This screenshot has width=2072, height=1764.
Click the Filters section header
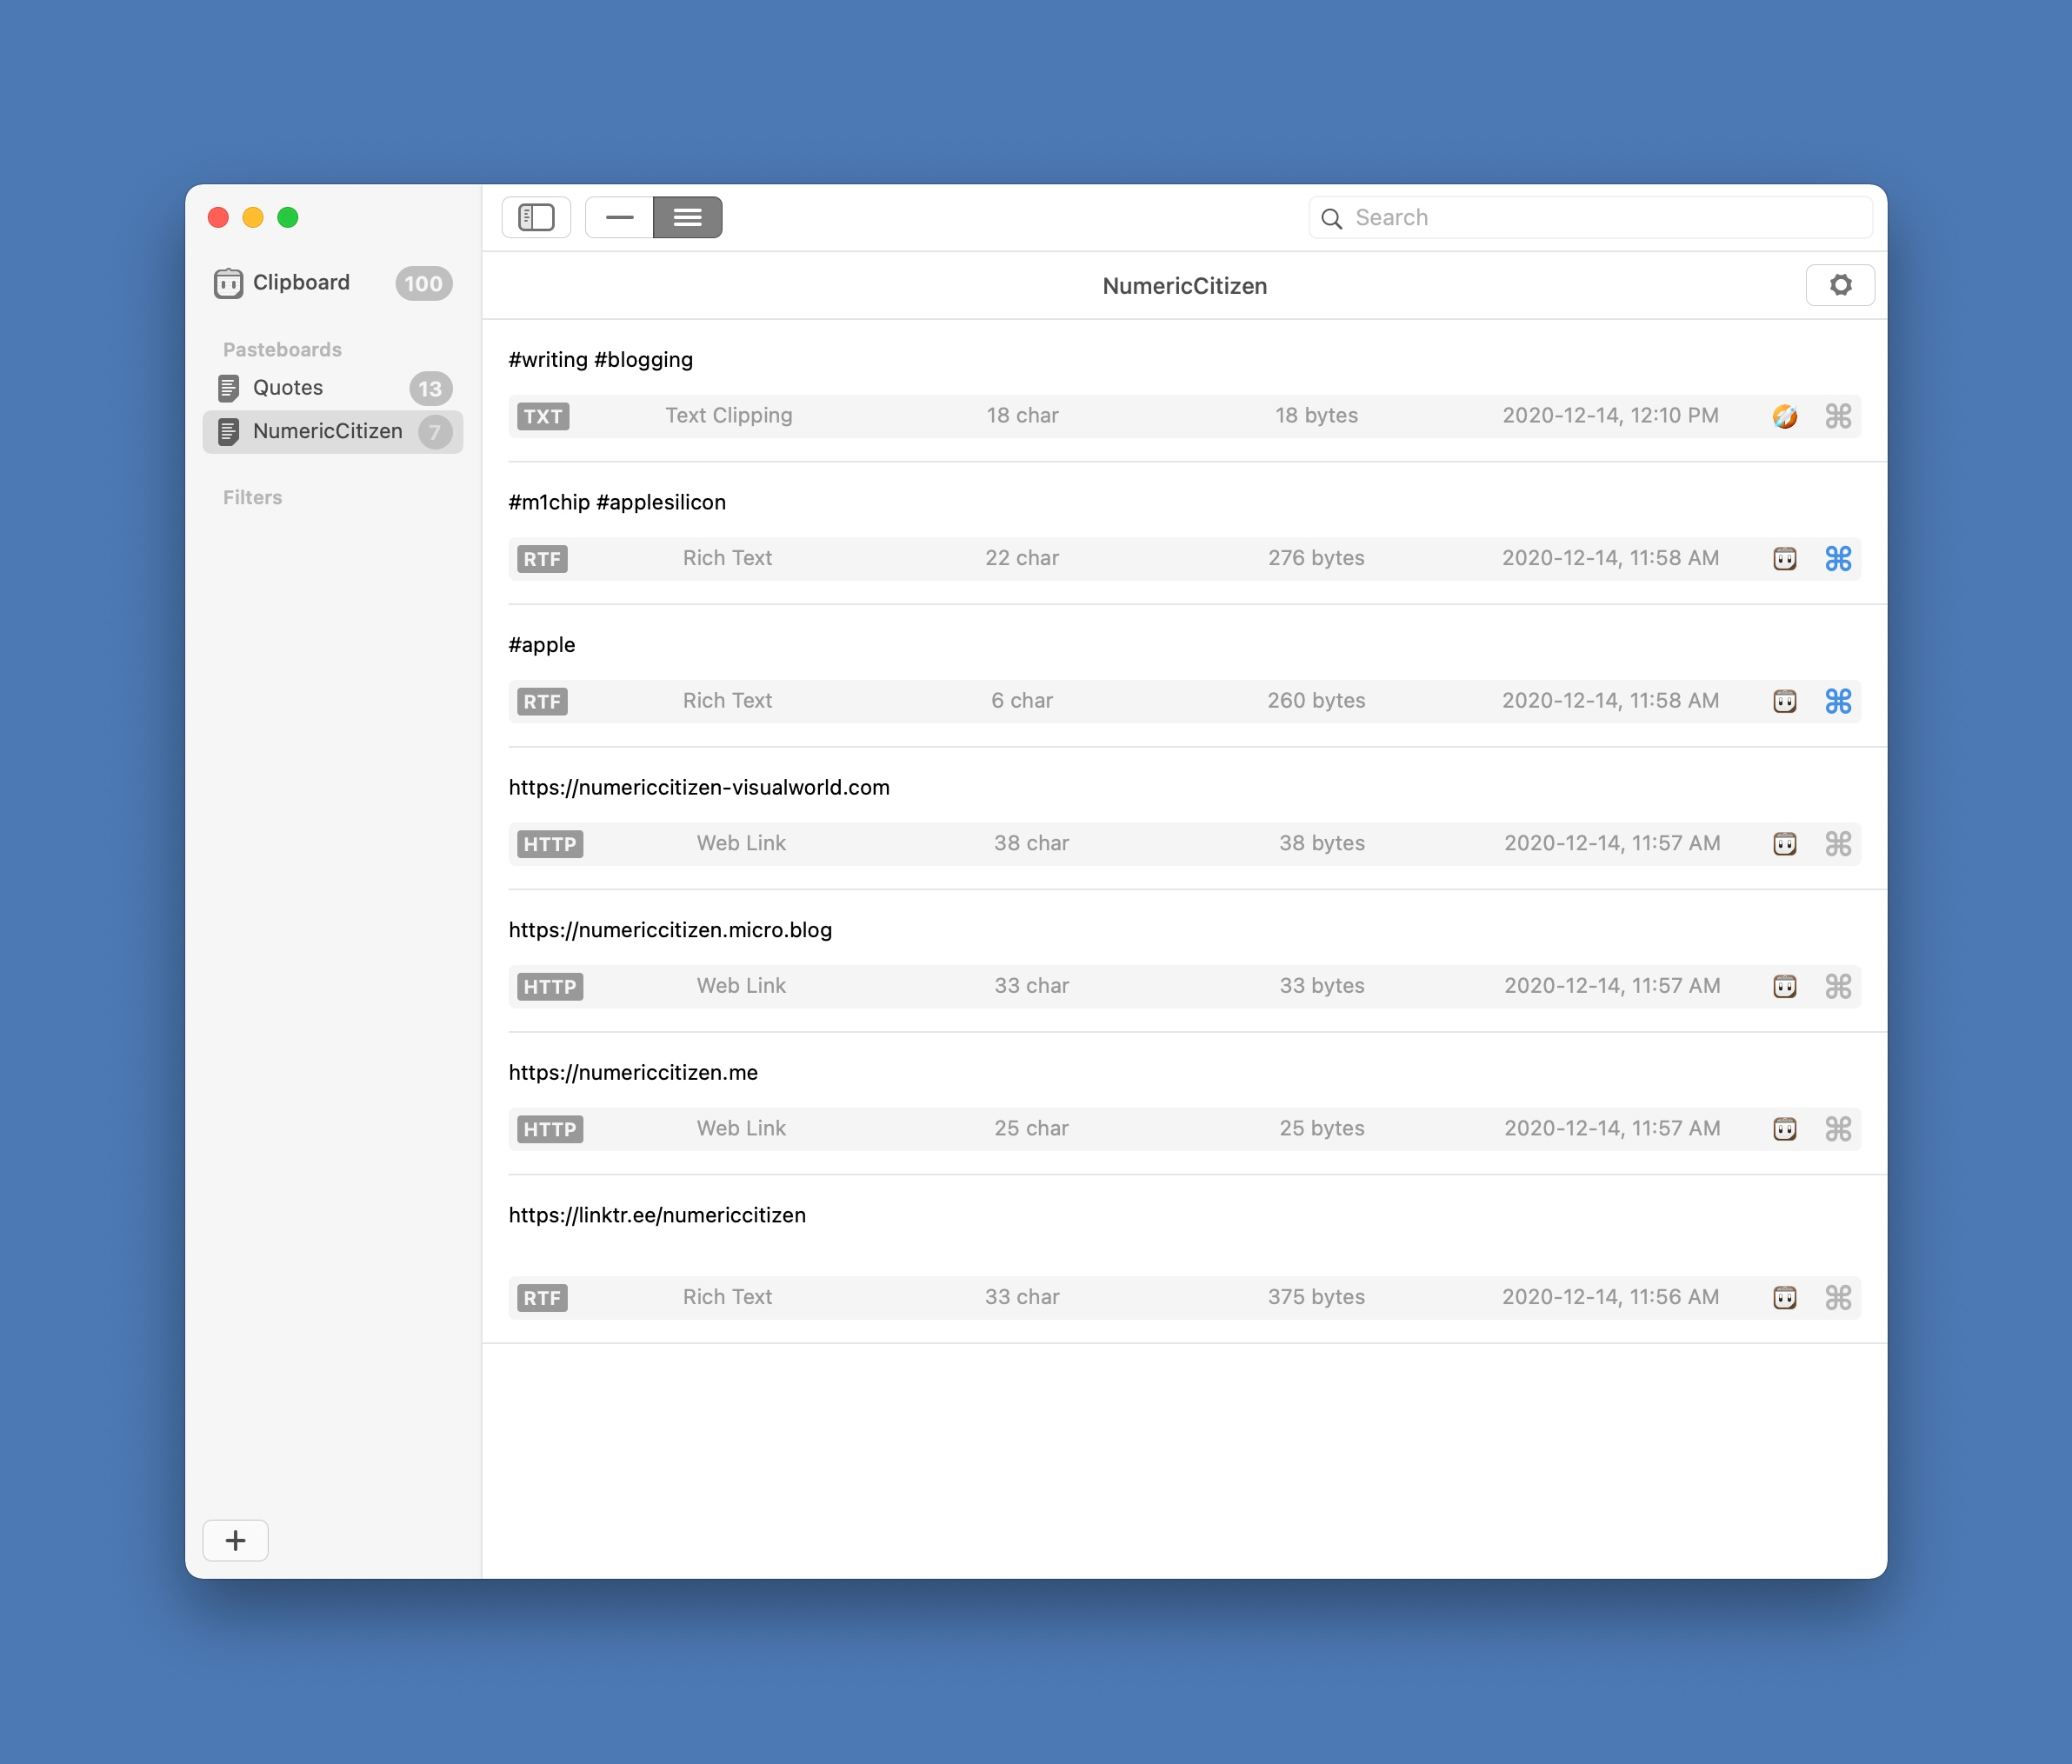(252, 497)
